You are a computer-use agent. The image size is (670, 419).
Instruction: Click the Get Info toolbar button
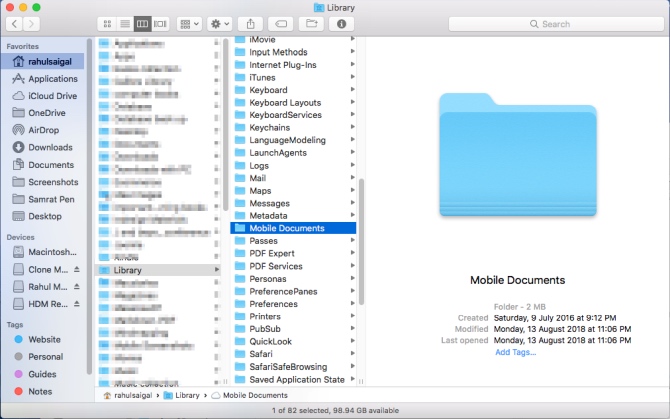343,23
